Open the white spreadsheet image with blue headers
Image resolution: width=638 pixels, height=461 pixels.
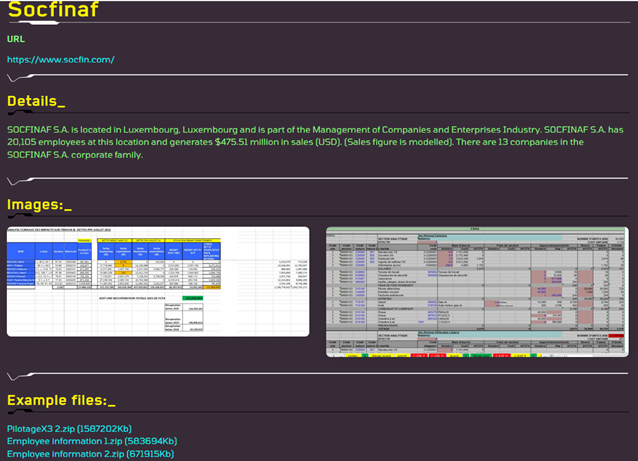pyautogui.click(x=158, y=282)
